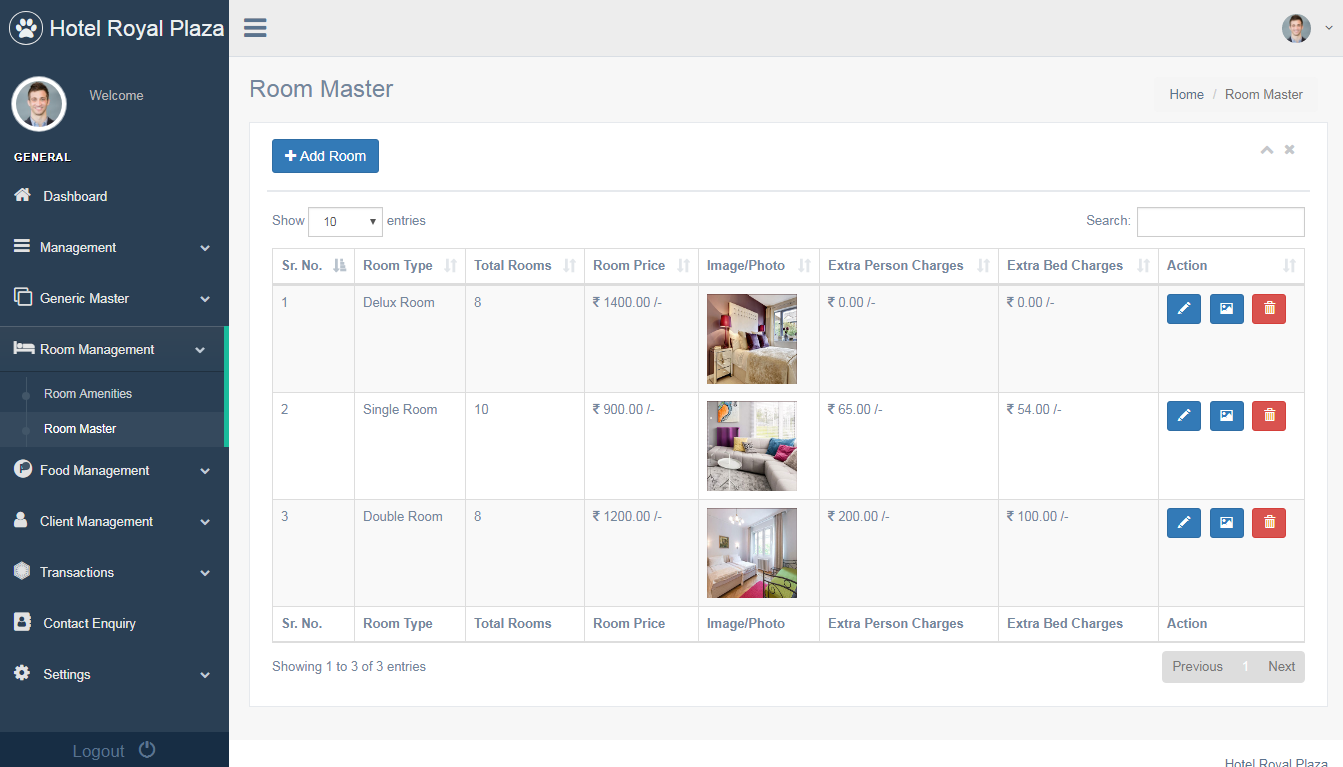Click 'Showing 1 to 3 of 3 entries' text
The height and width of the screenshot is (767, 1343).
349,666
